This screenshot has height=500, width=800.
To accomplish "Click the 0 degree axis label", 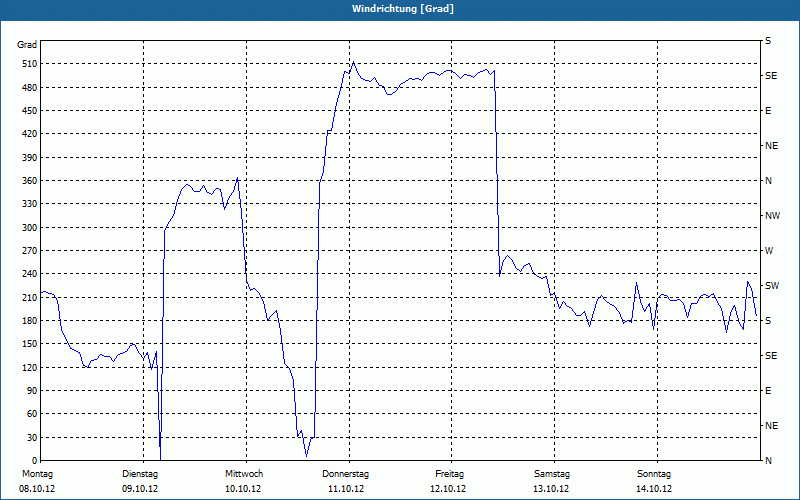I will (34, 461).
